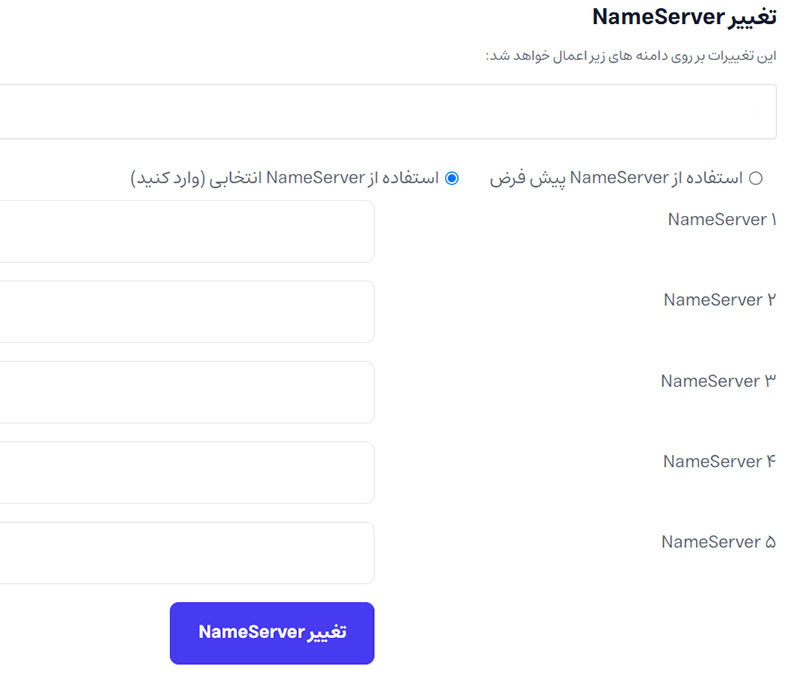Select the default NameServer (پیش فرض) radio button

755,179
